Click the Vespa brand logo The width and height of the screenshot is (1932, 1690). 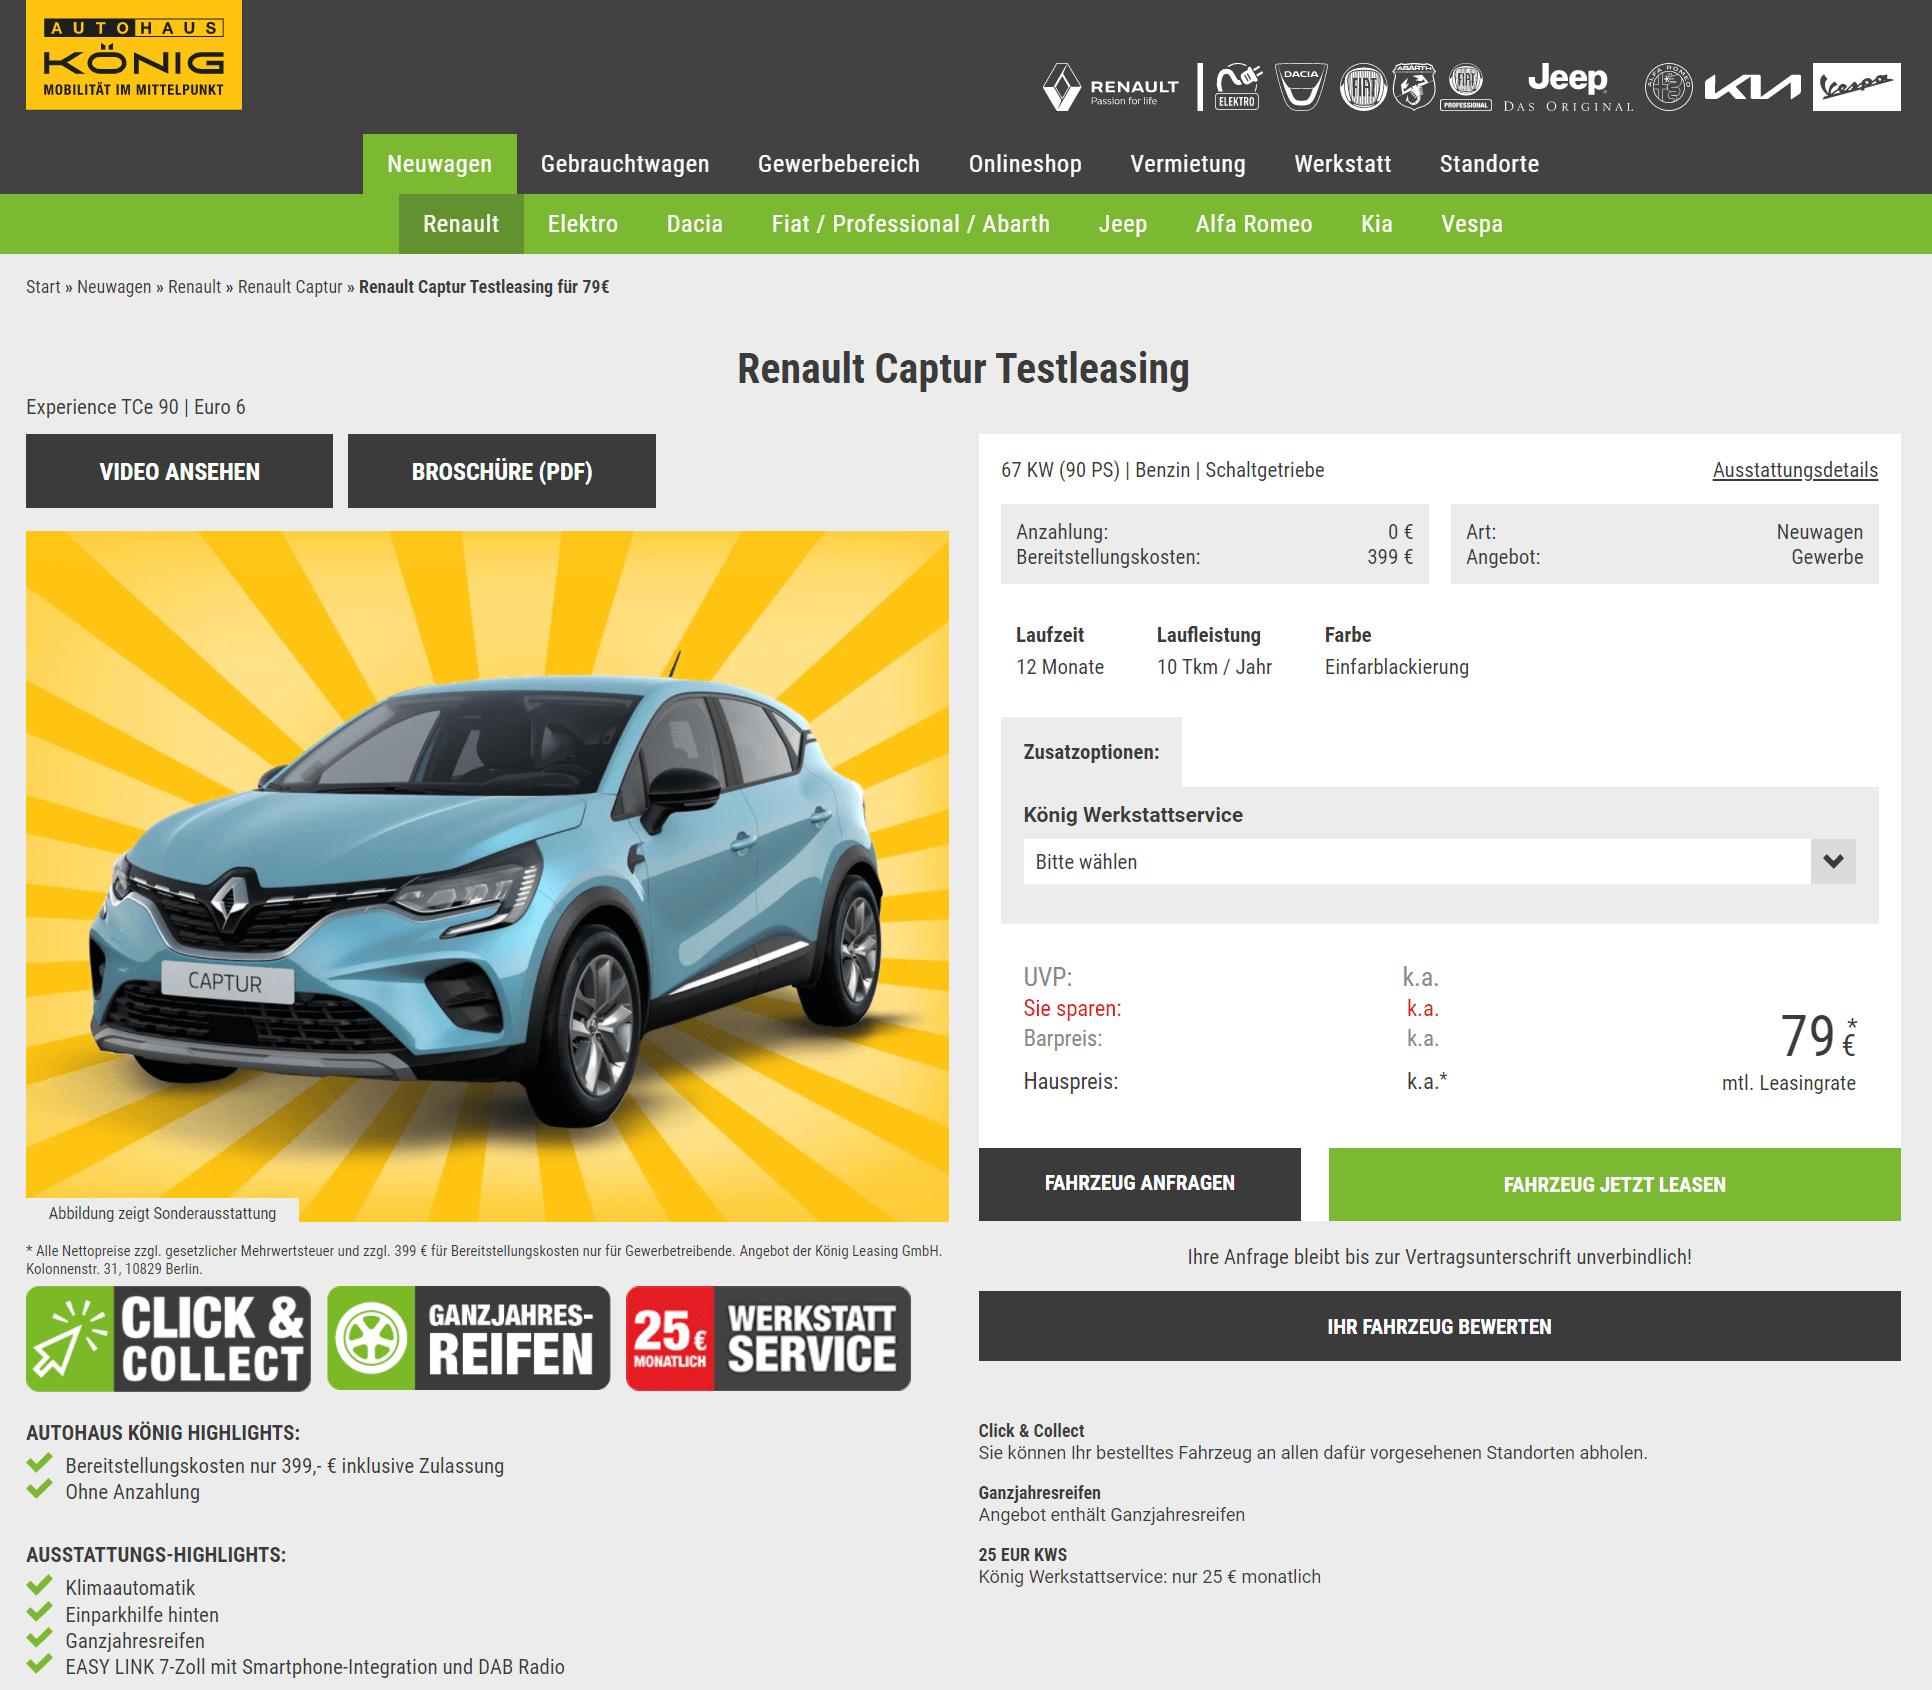(1856, 87)
